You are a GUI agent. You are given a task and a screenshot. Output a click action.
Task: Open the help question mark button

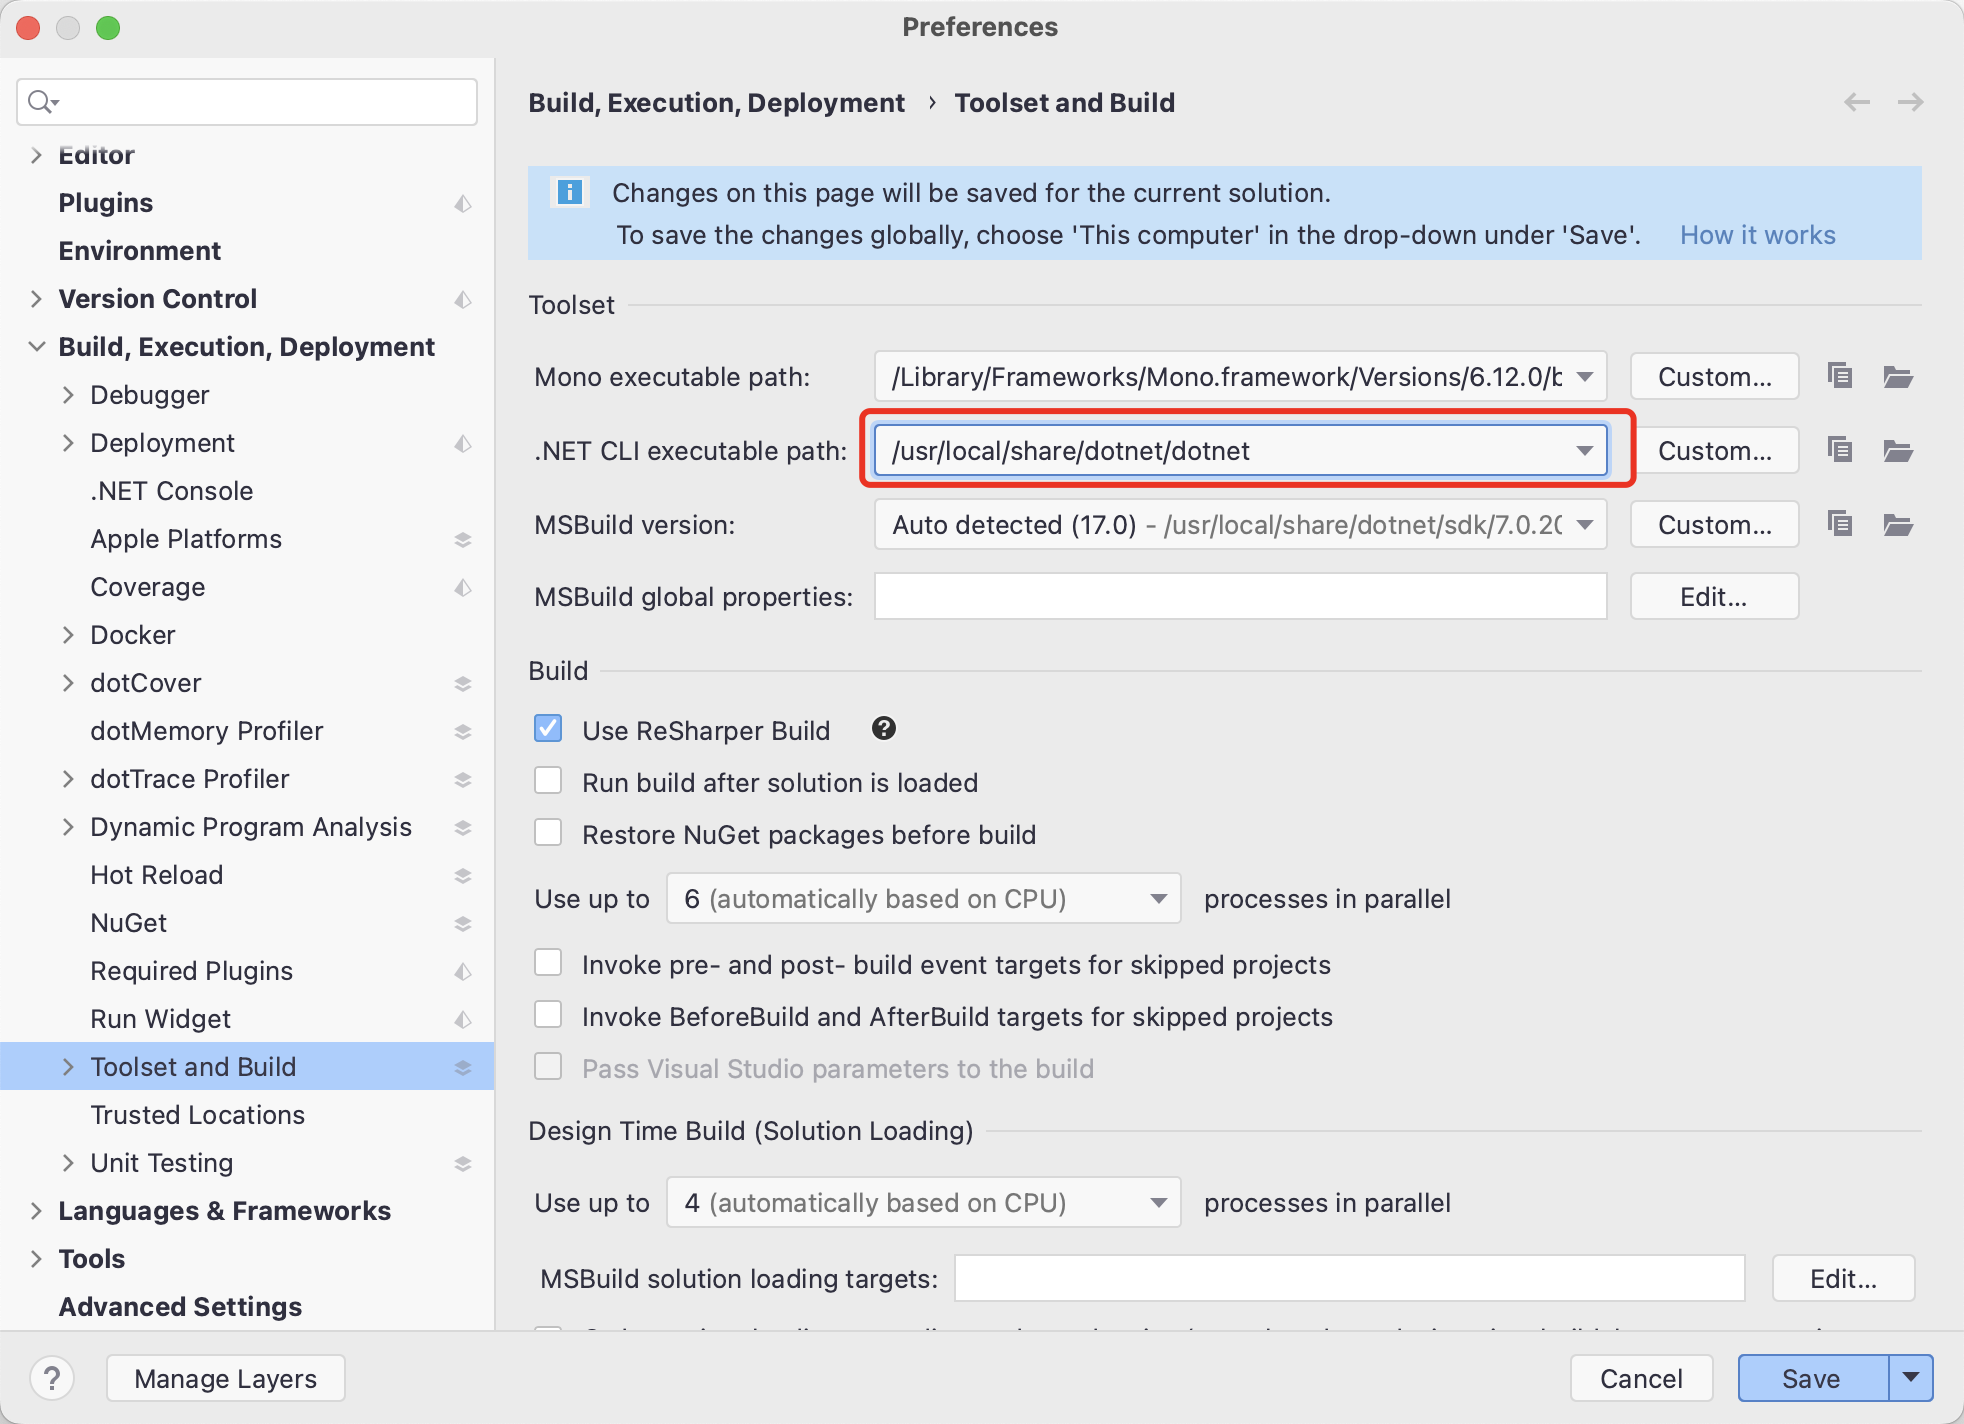pos(52,1378)
